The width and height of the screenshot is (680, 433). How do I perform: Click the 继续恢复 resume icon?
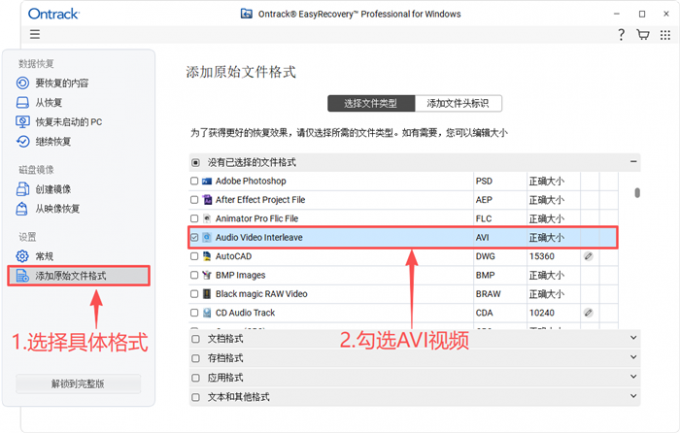point(23,141)
